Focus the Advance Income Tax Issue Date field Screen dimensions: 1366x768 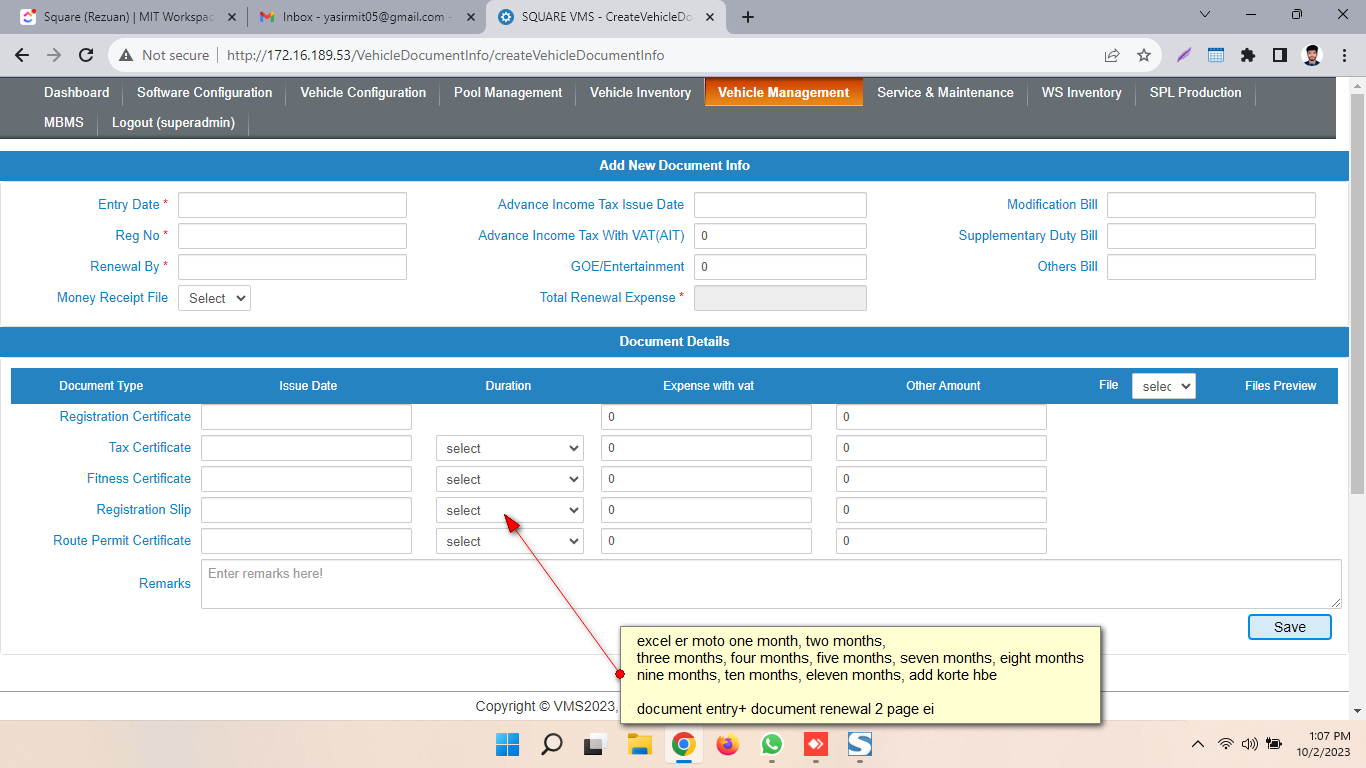[780, 205]
